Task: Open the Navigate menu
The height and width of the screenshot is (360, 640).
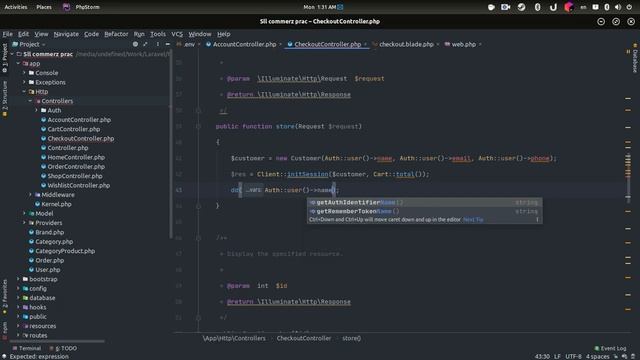Action: coord(66,34)
